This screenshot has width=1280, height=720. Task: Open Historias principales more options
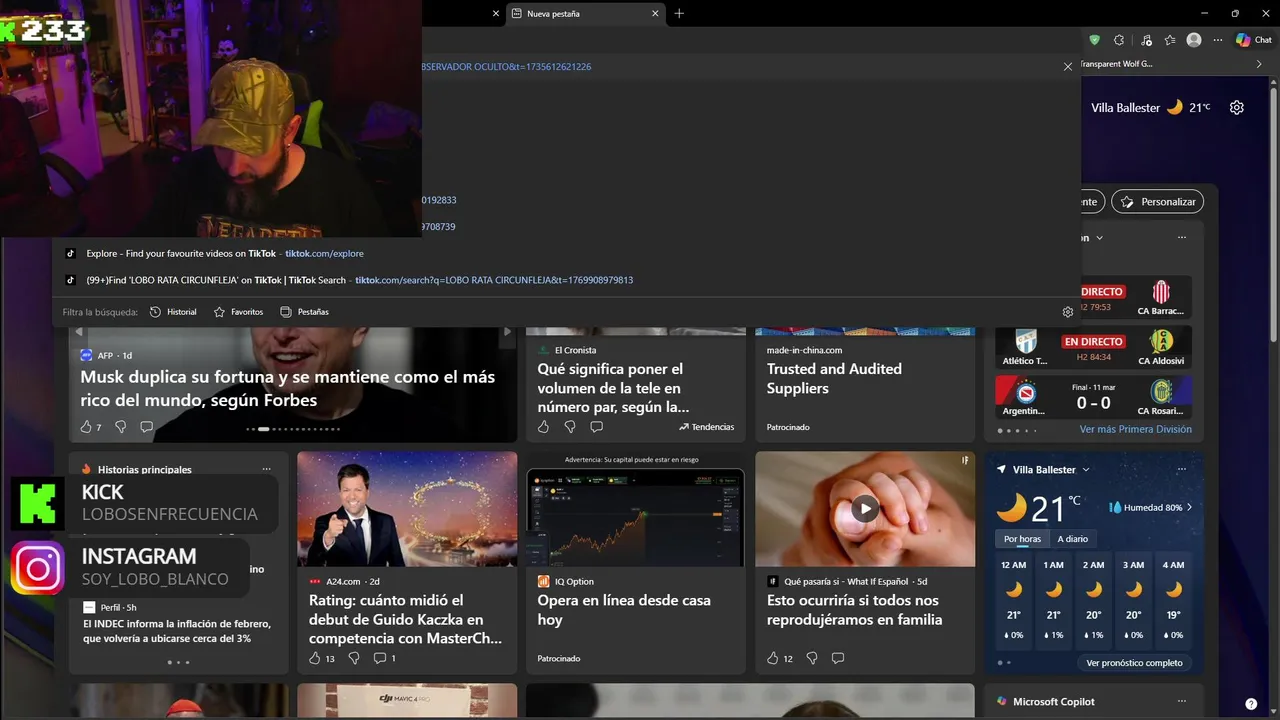(x=266, y=469)
